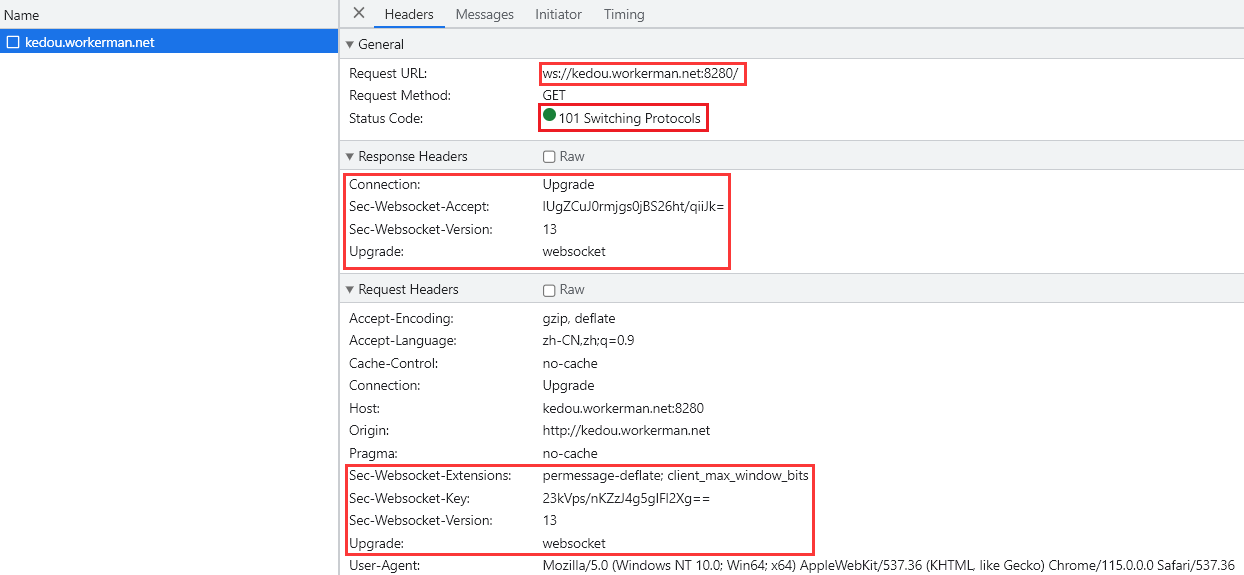Click the 101 Switching Protocols status text
This screenshot has height=575, width=1244.
tap(629, 119)
